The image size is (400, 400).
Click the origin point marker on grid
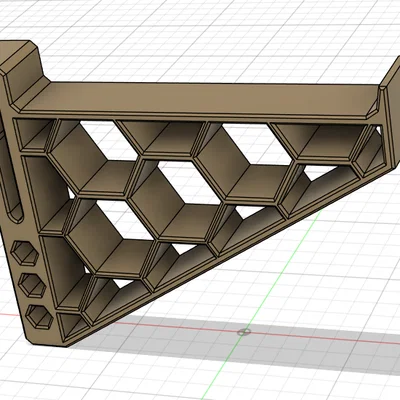coord(244,332)
